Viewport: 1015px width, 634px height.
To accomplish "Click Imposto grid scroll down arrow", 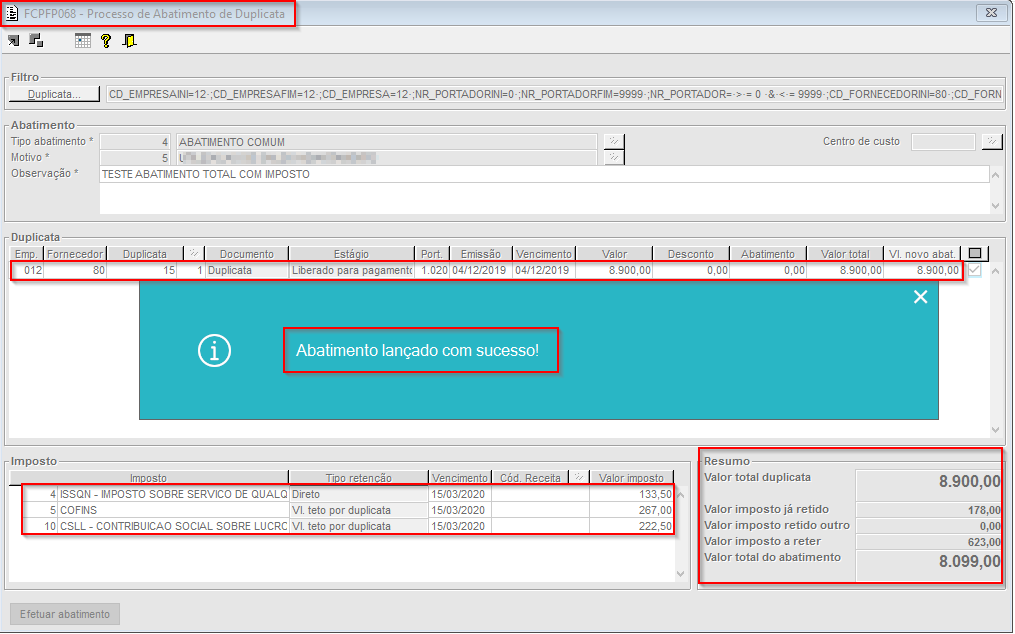I will (x=680, y=574).
